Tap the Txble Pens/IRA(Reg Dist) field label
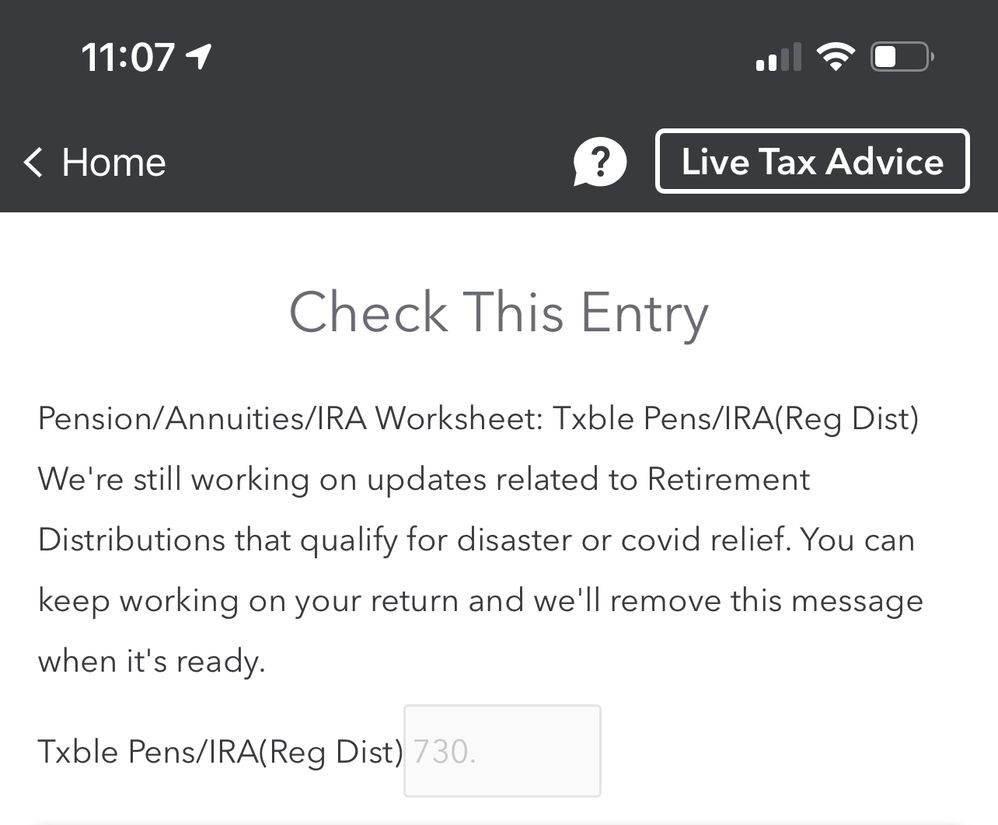The height and width of the screenshot is (825, 998). [x=219, y=751]
